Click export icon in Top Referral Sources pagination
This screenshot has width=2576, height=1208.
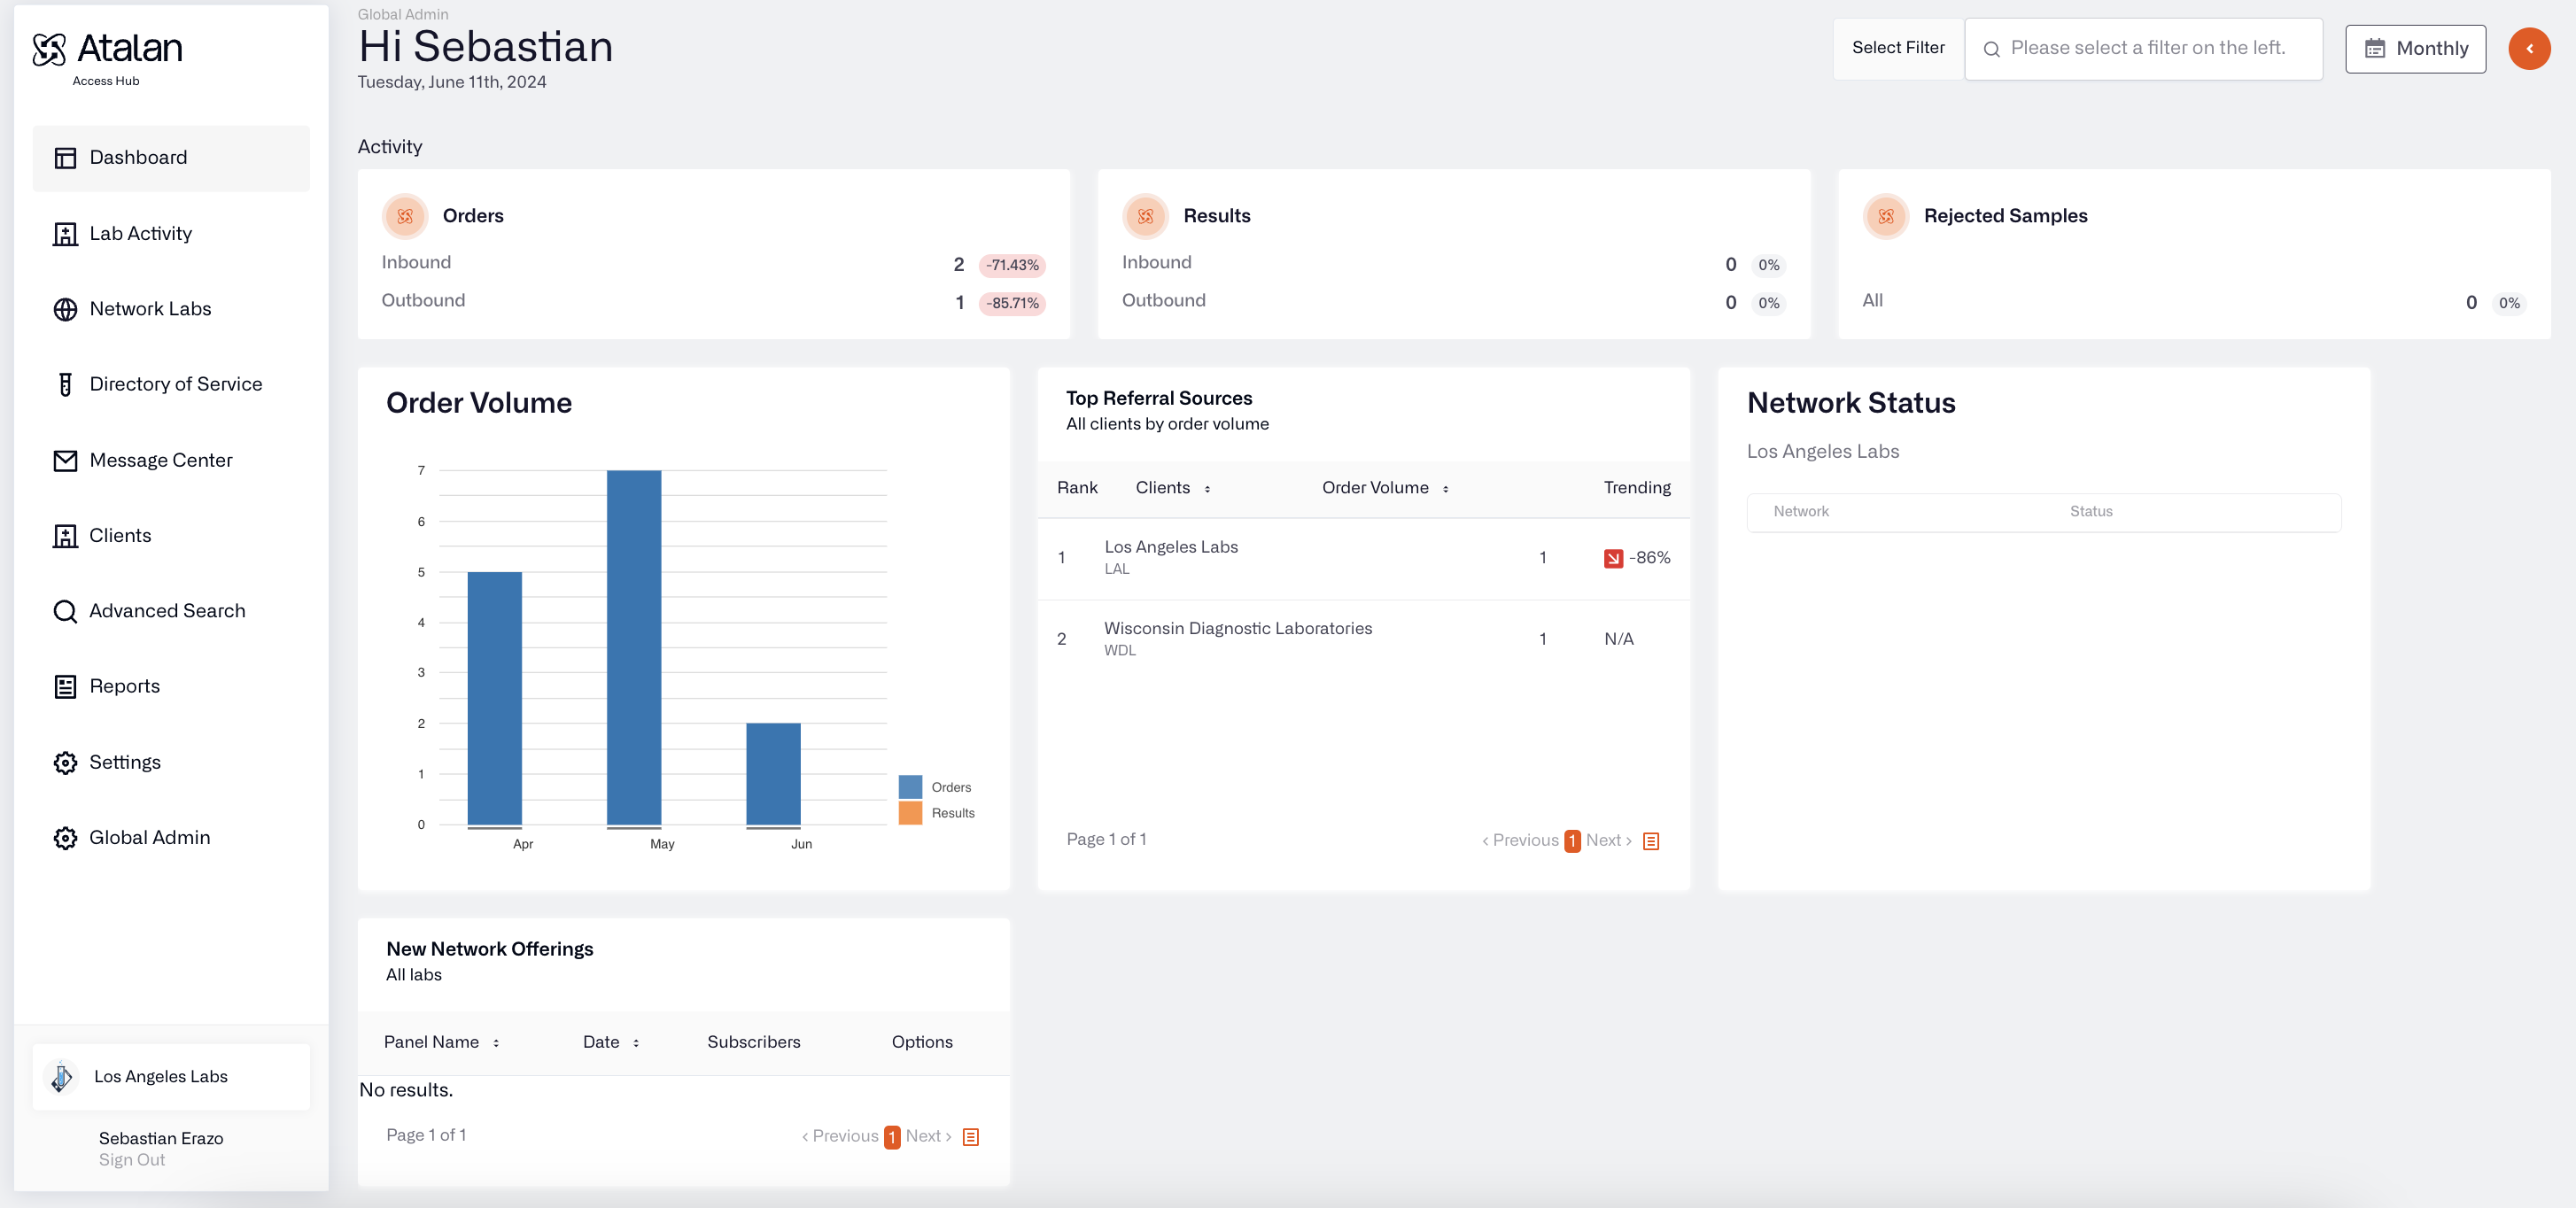(1651, 841)
